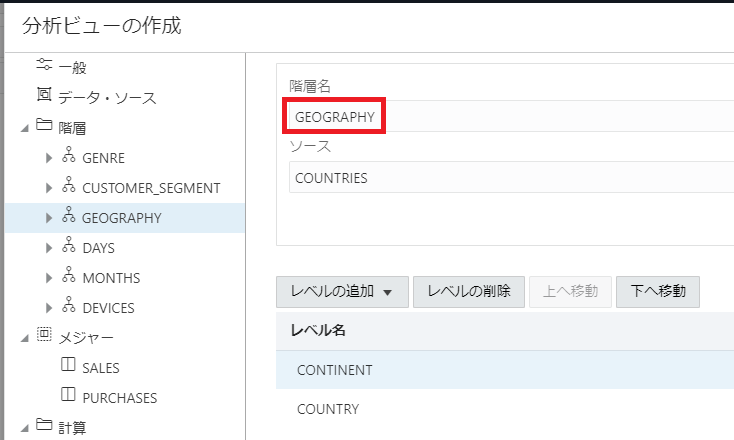This screenshot has width=734, height=440.
Task: Click the Data Source (データ・ソース) icon
Action: tap(44, 96)
